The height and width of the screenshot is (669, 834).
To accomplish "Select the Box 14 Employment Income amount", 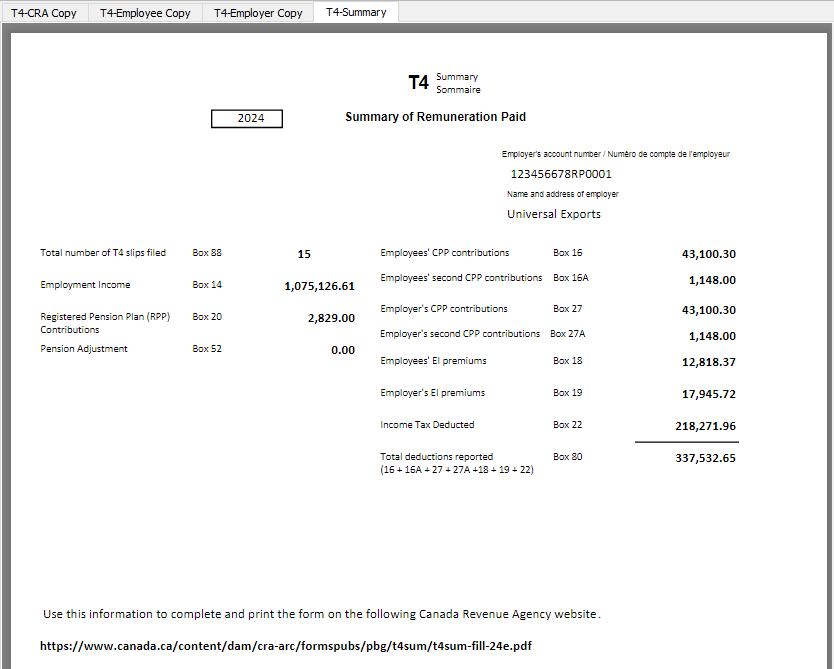I will 320,286.
